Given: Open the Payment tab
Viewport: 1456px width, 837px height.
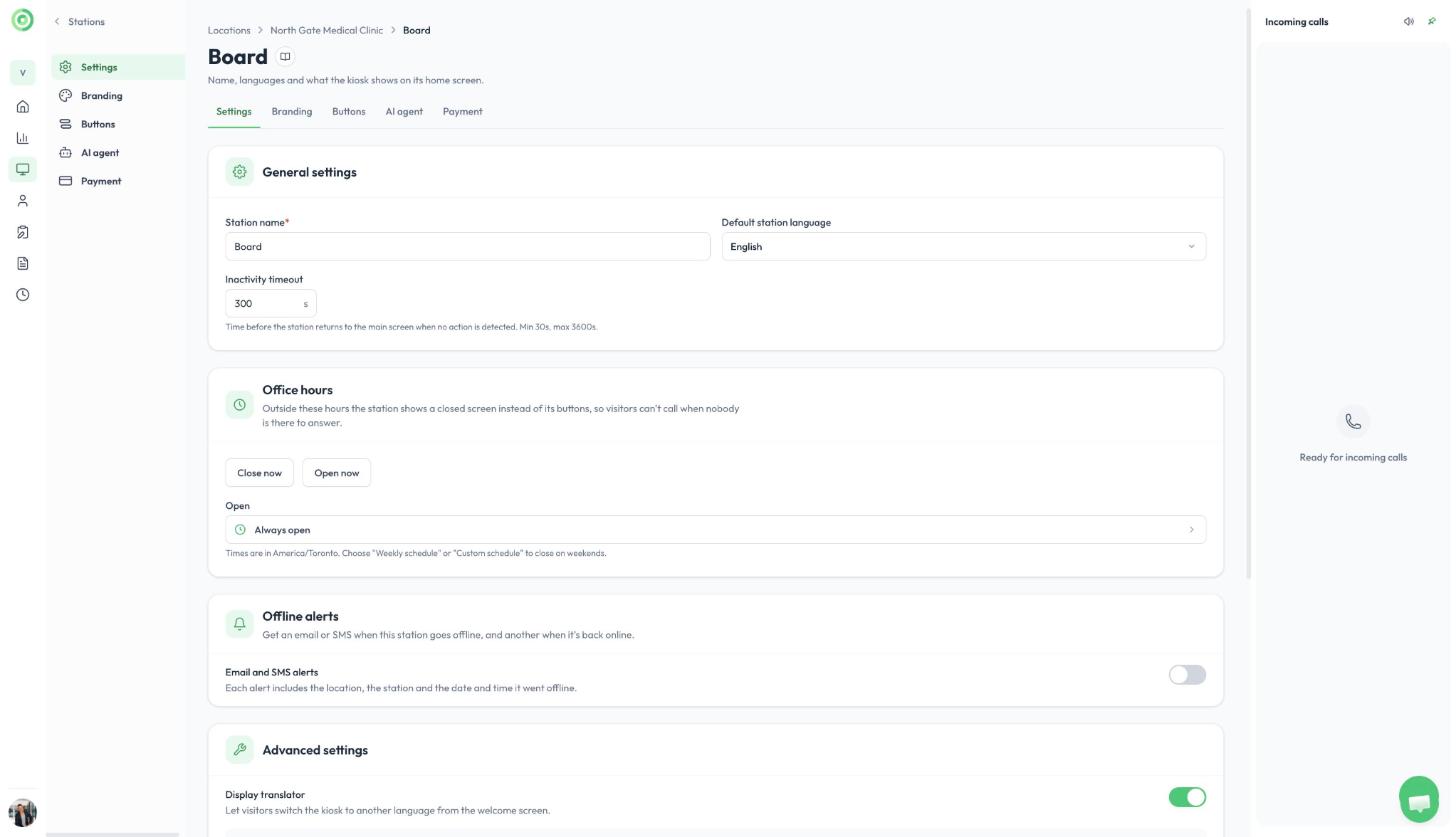Looking at the screenshot, I should tap(463, 112).
